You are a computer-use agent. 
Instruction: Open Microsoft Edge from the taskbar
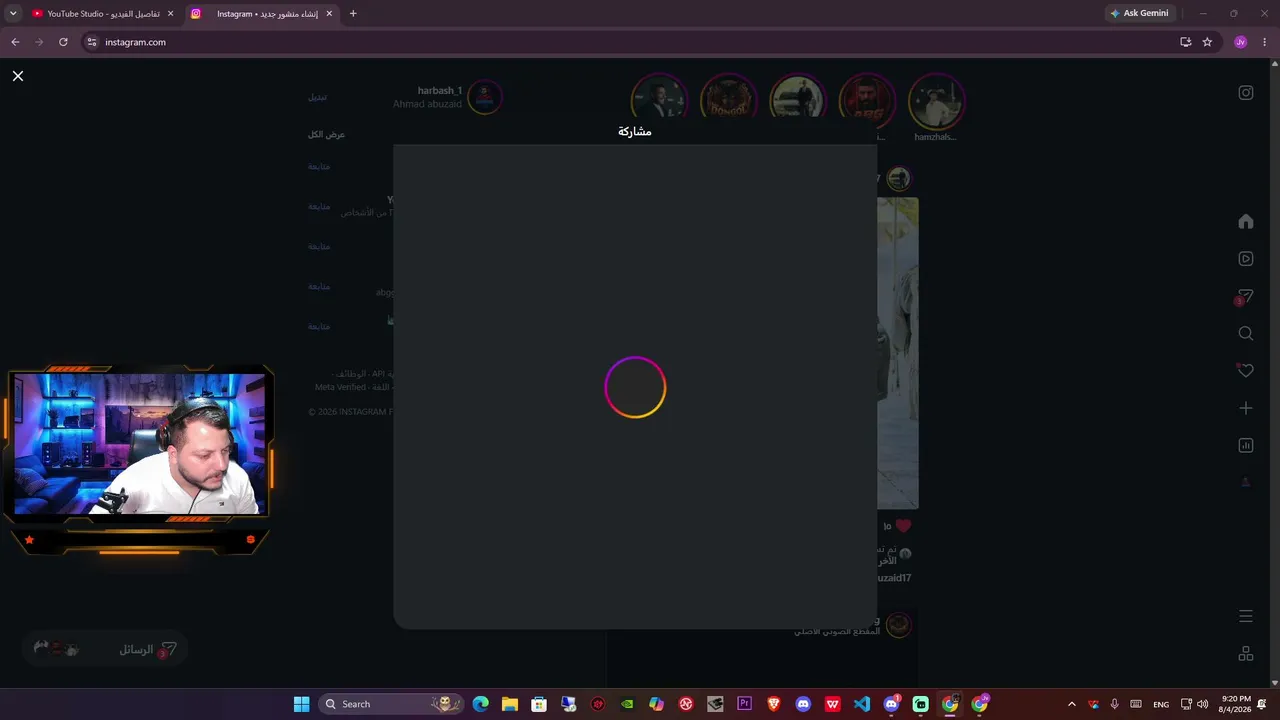[481, 704]
